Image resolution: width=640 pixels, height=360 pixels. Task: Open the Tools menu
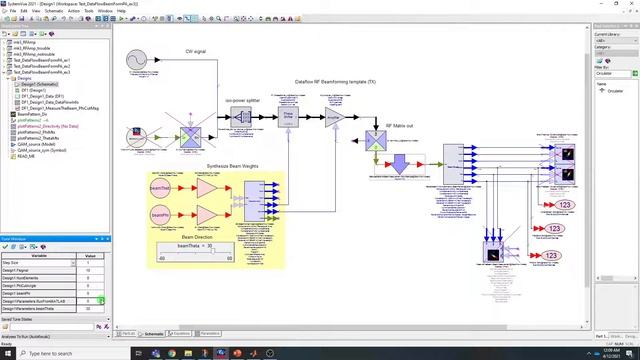[x=89, y=11]
